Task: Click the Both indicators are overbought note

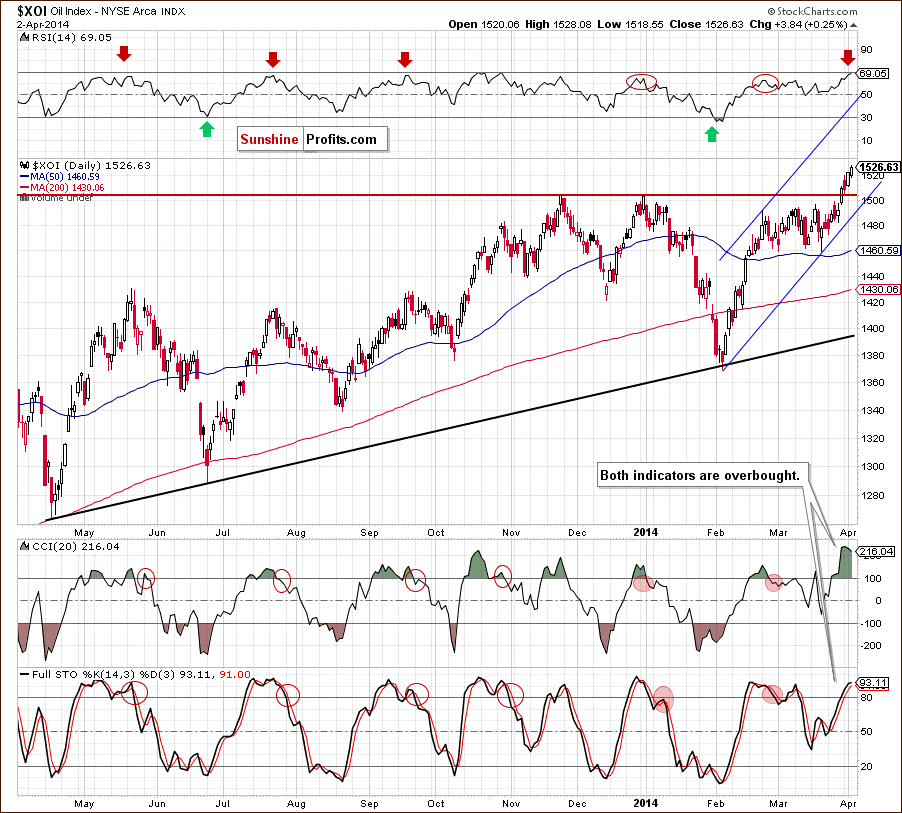Action: (x=702, y=475)
